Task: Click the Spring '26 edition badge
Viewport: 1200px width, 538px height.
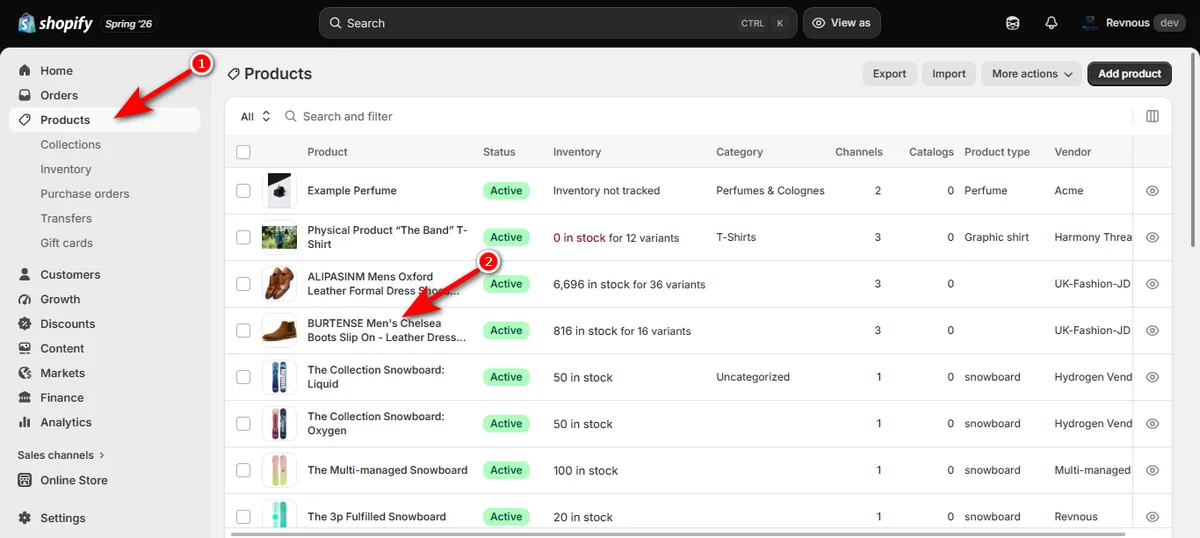Action: click(129, 23)
